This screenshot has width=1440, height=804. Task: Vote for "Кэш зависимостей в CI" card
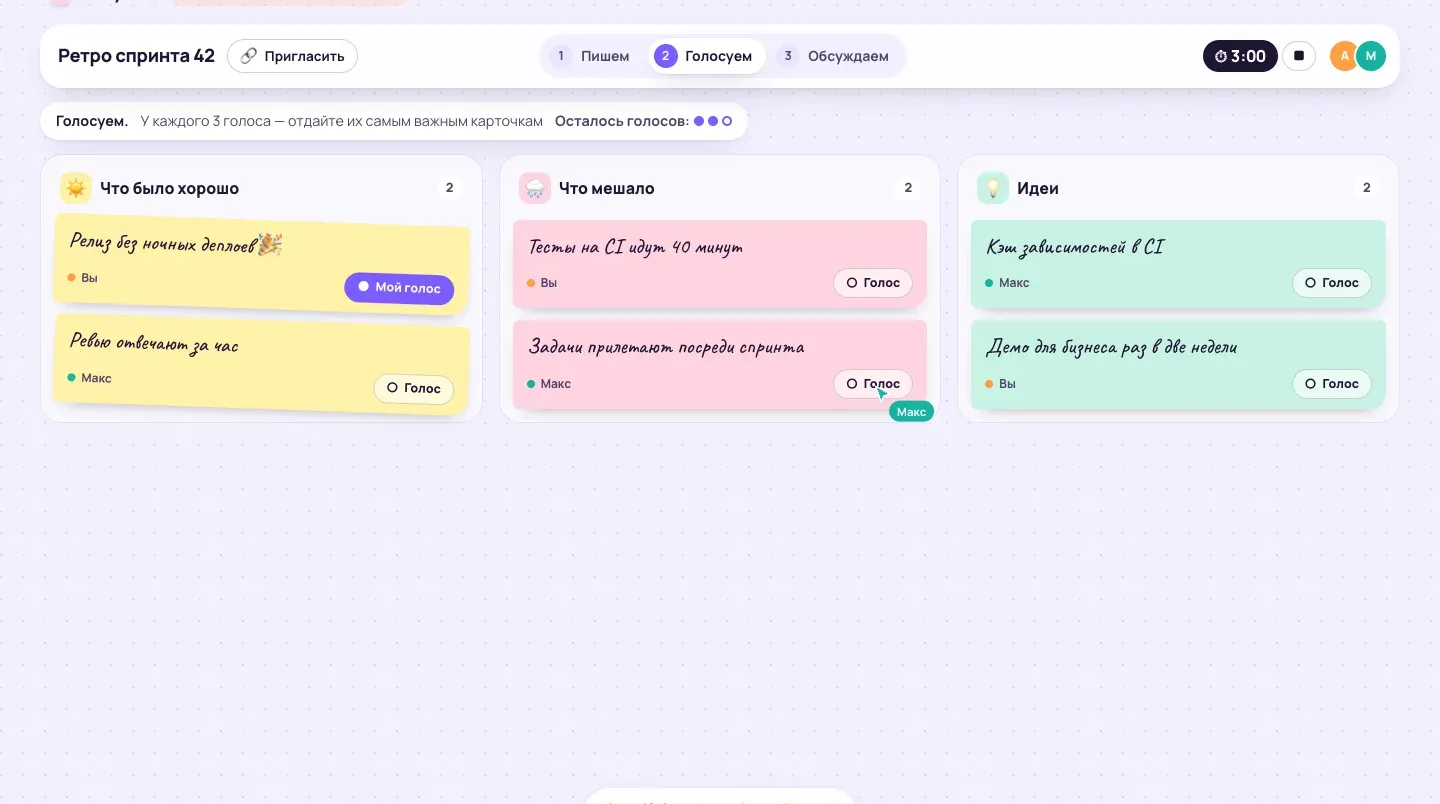click(x=1332, y=283)
